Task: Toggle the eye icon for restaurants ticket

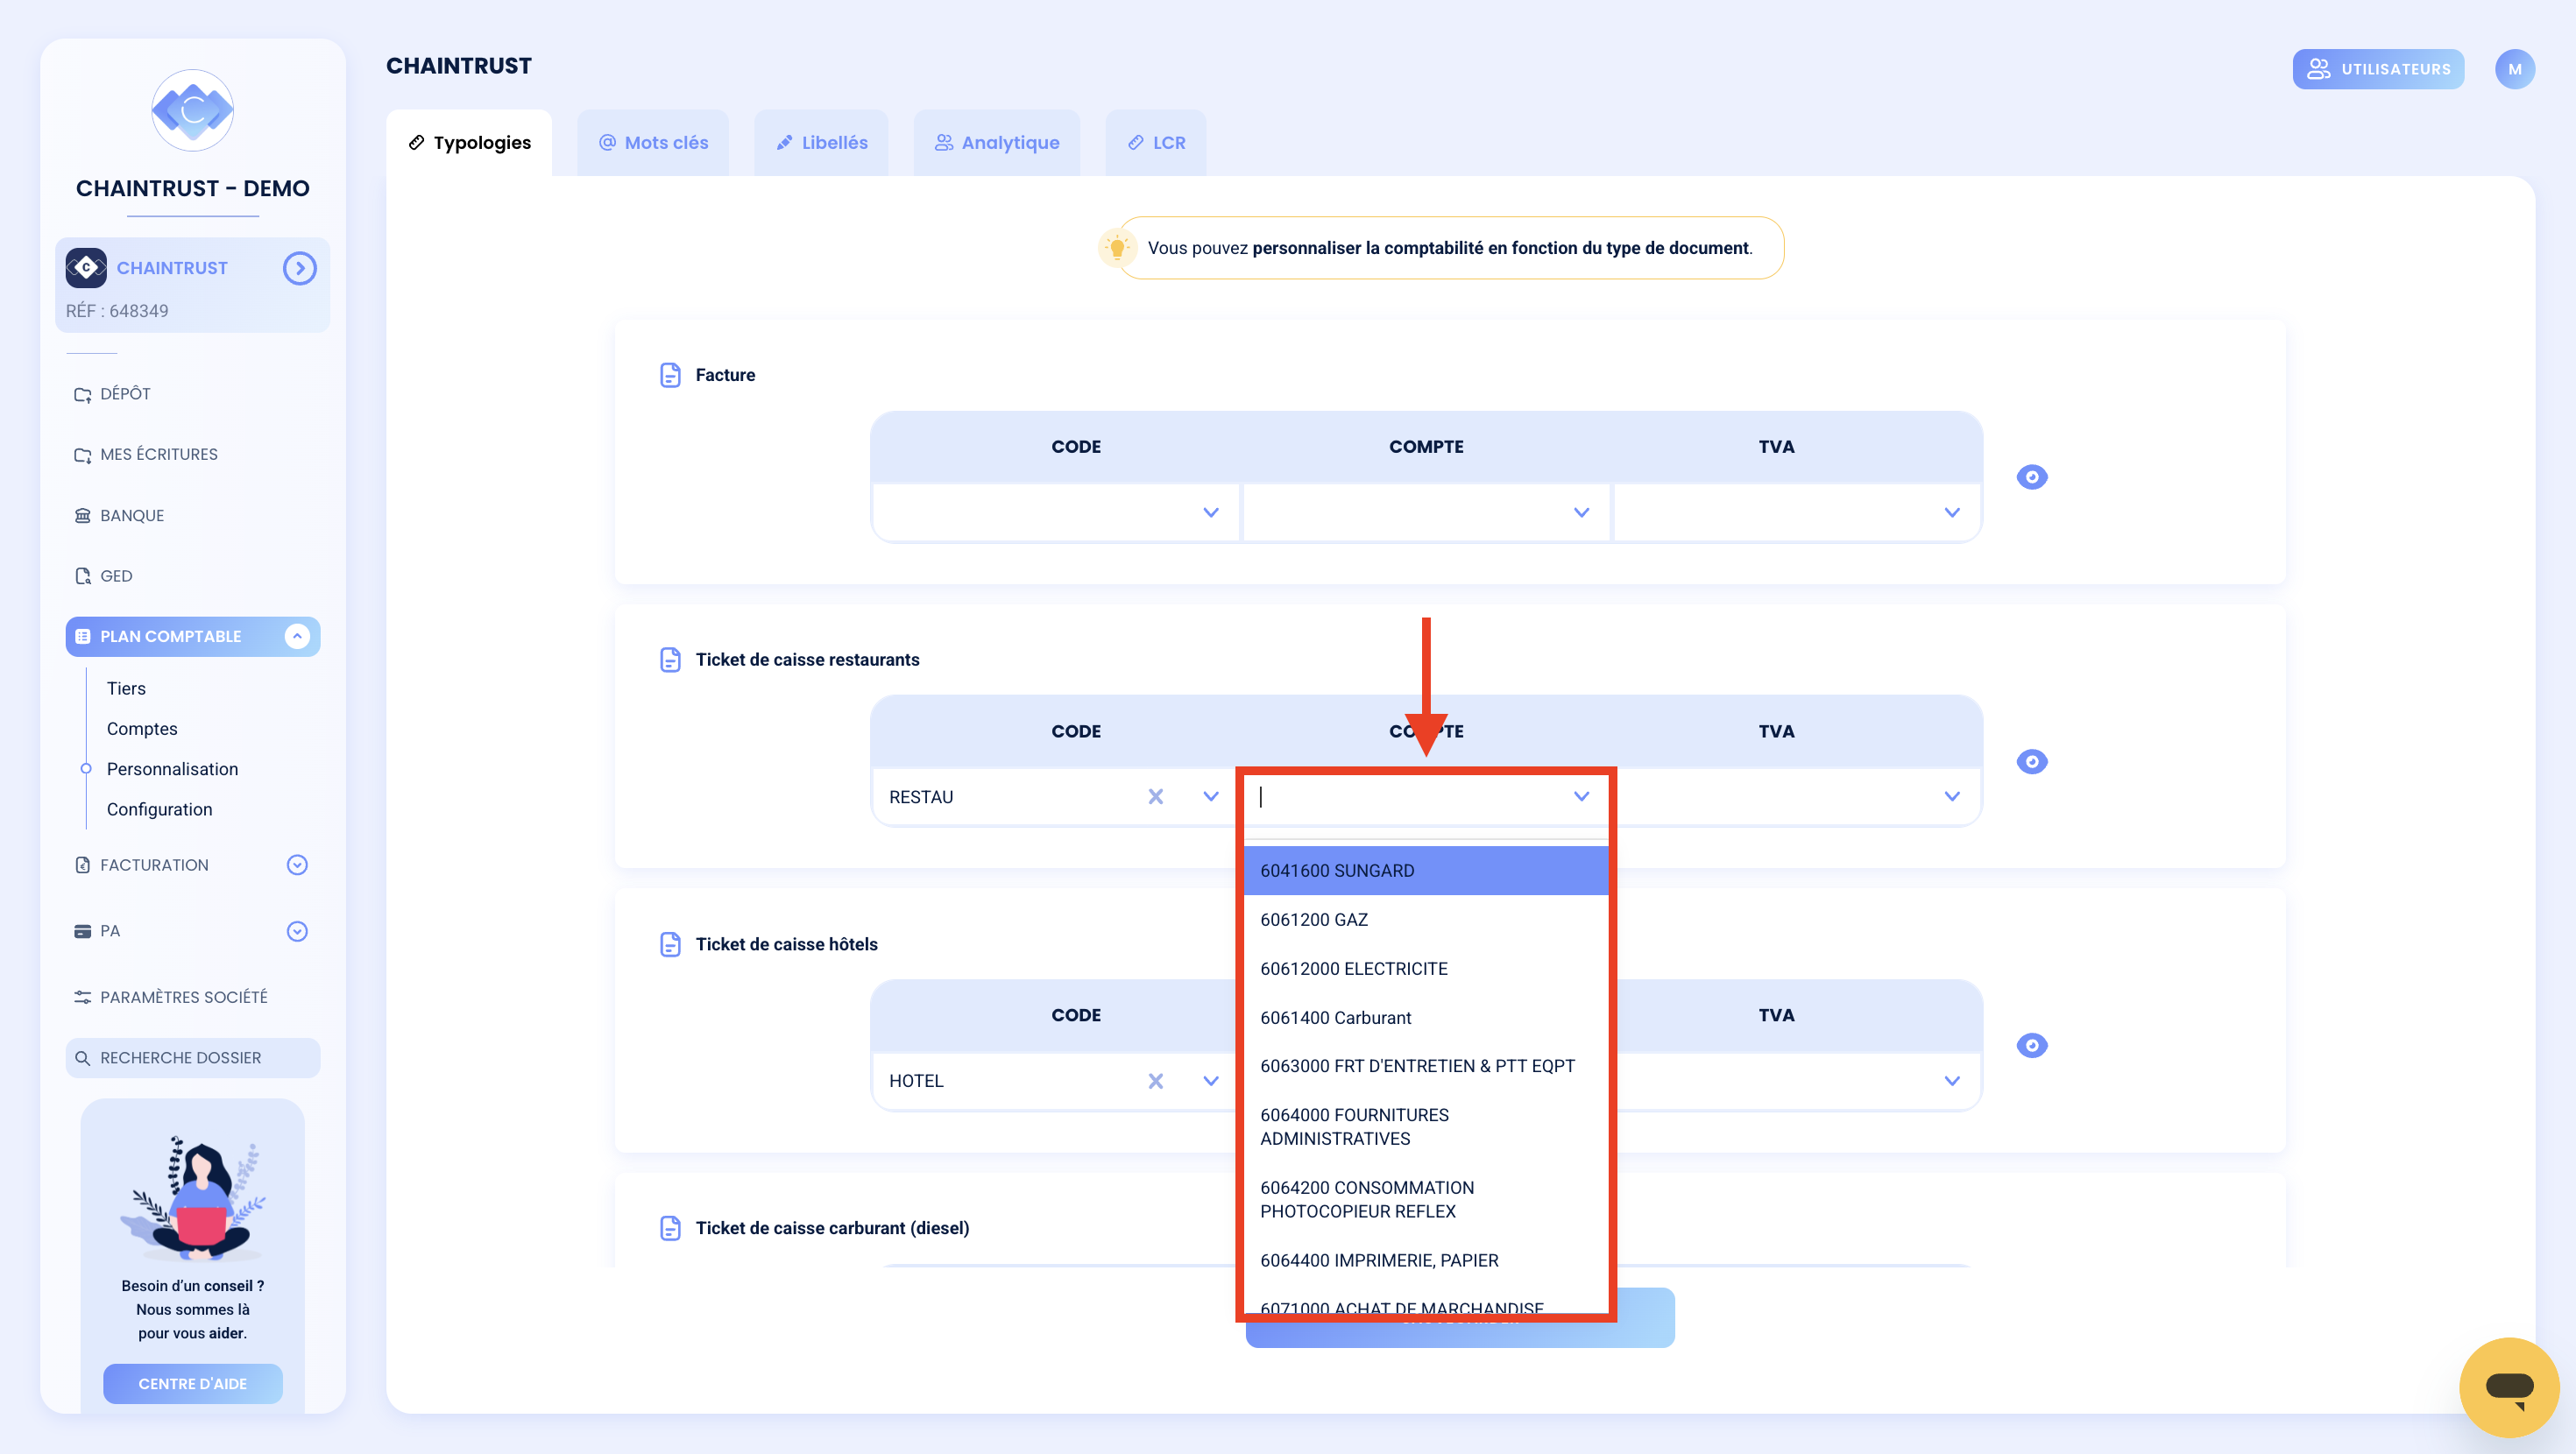Action: pos(2032,762)
